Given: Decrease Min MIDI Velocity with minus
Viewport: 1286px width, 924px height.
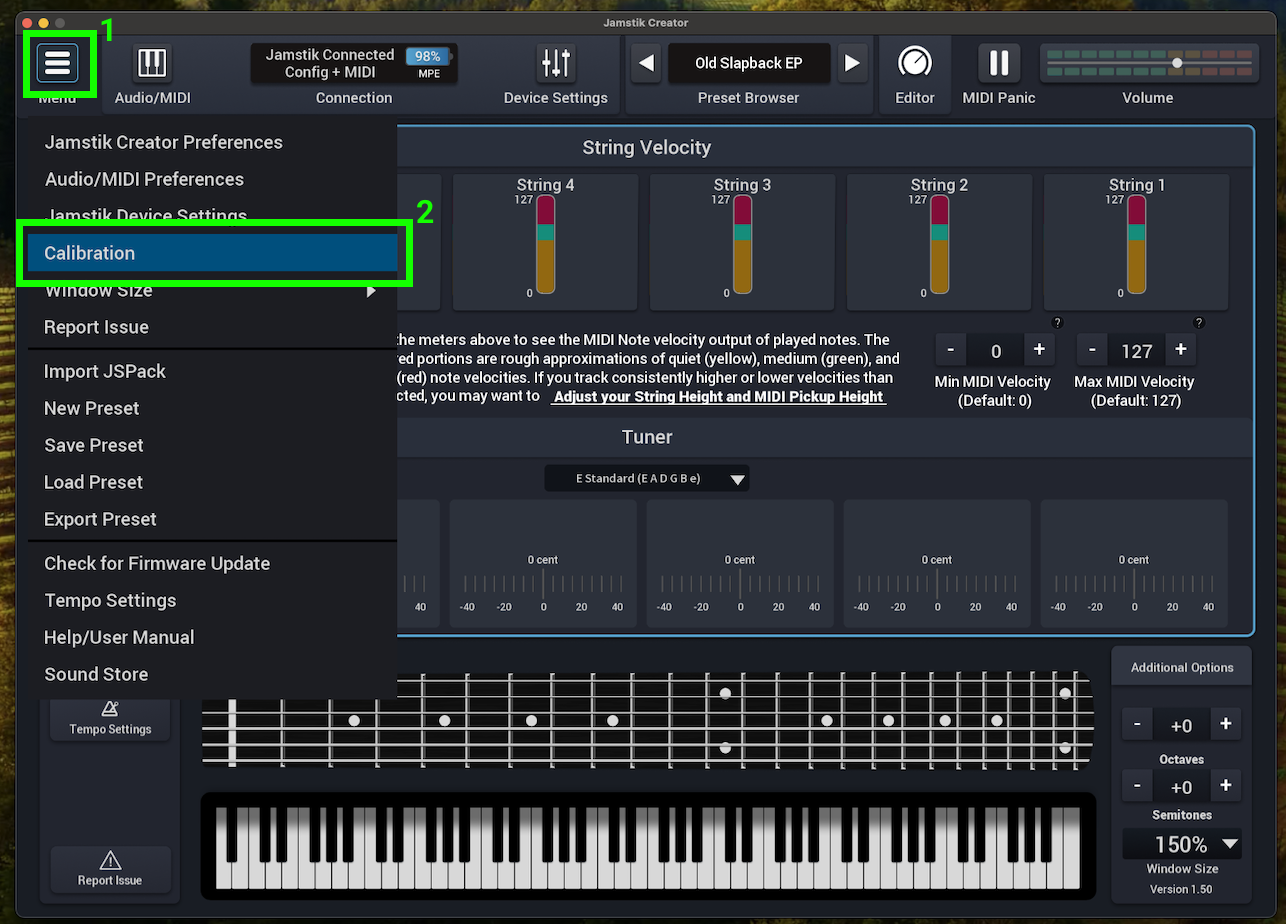Looking at the screenshot, I should [951, 350].
